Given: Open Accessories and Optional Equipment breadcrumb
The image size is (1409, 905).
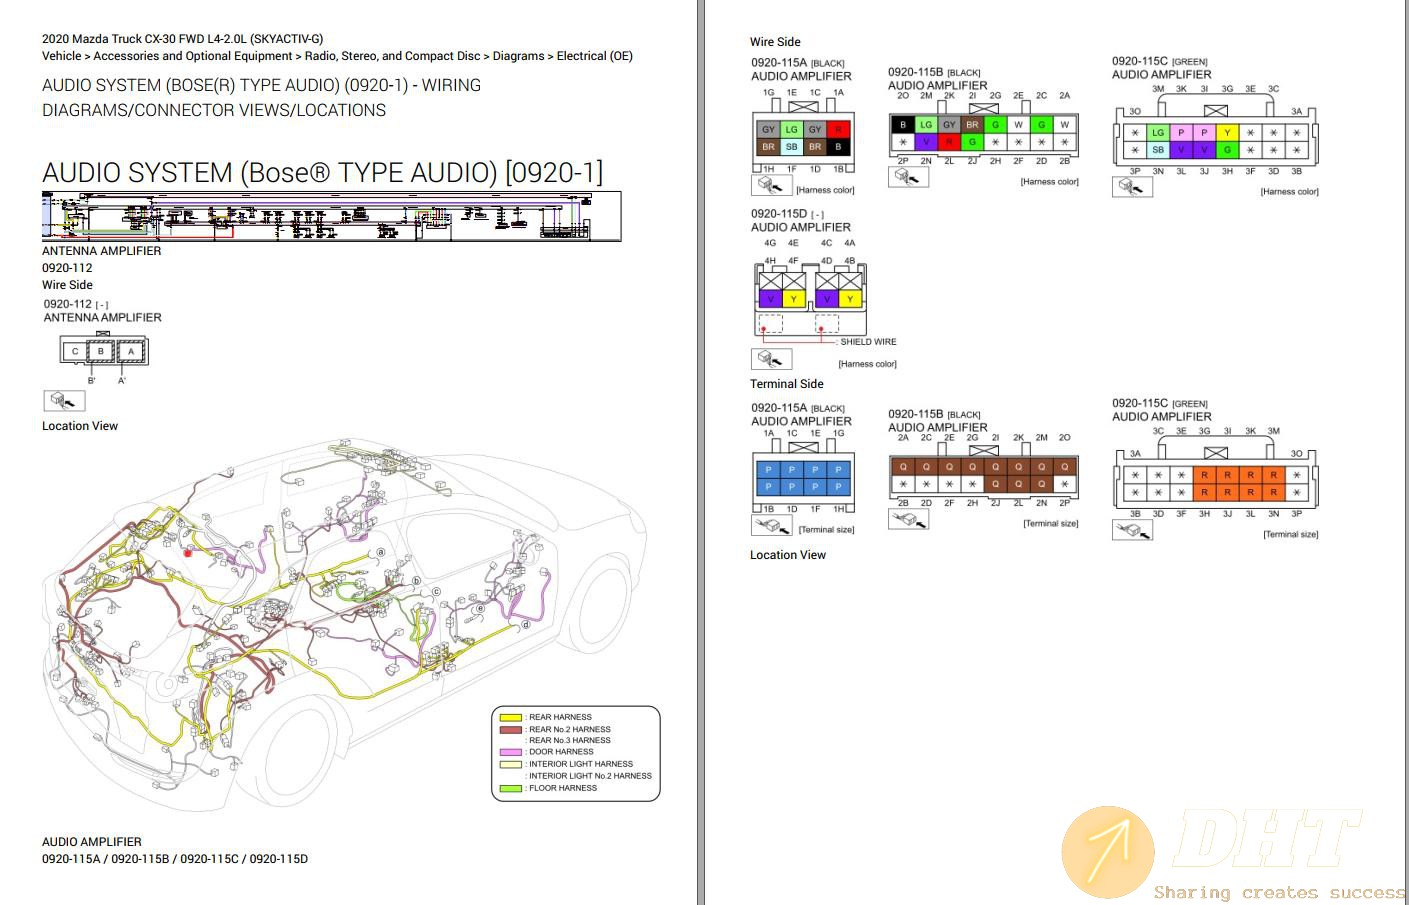Looking at the screenshot, I should (193, 56).
